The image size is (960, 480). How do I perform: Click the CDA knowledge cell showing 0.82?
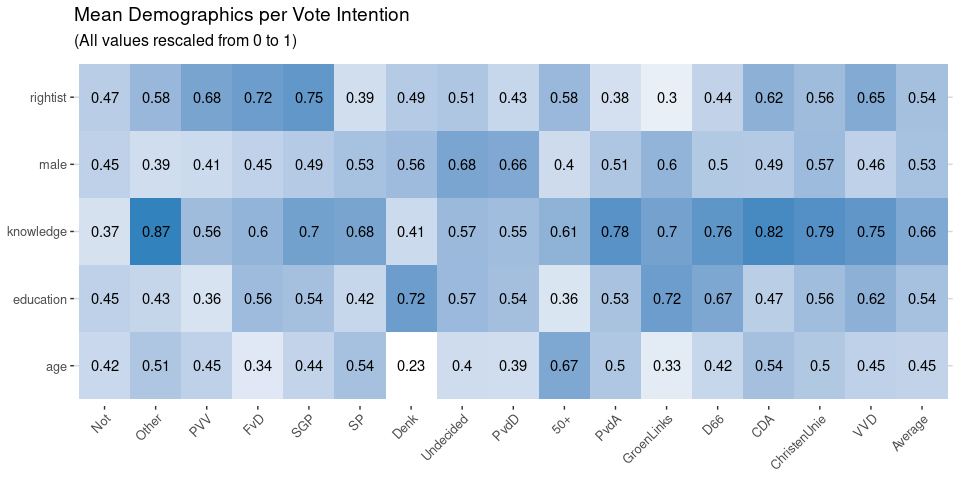point(768,231)
